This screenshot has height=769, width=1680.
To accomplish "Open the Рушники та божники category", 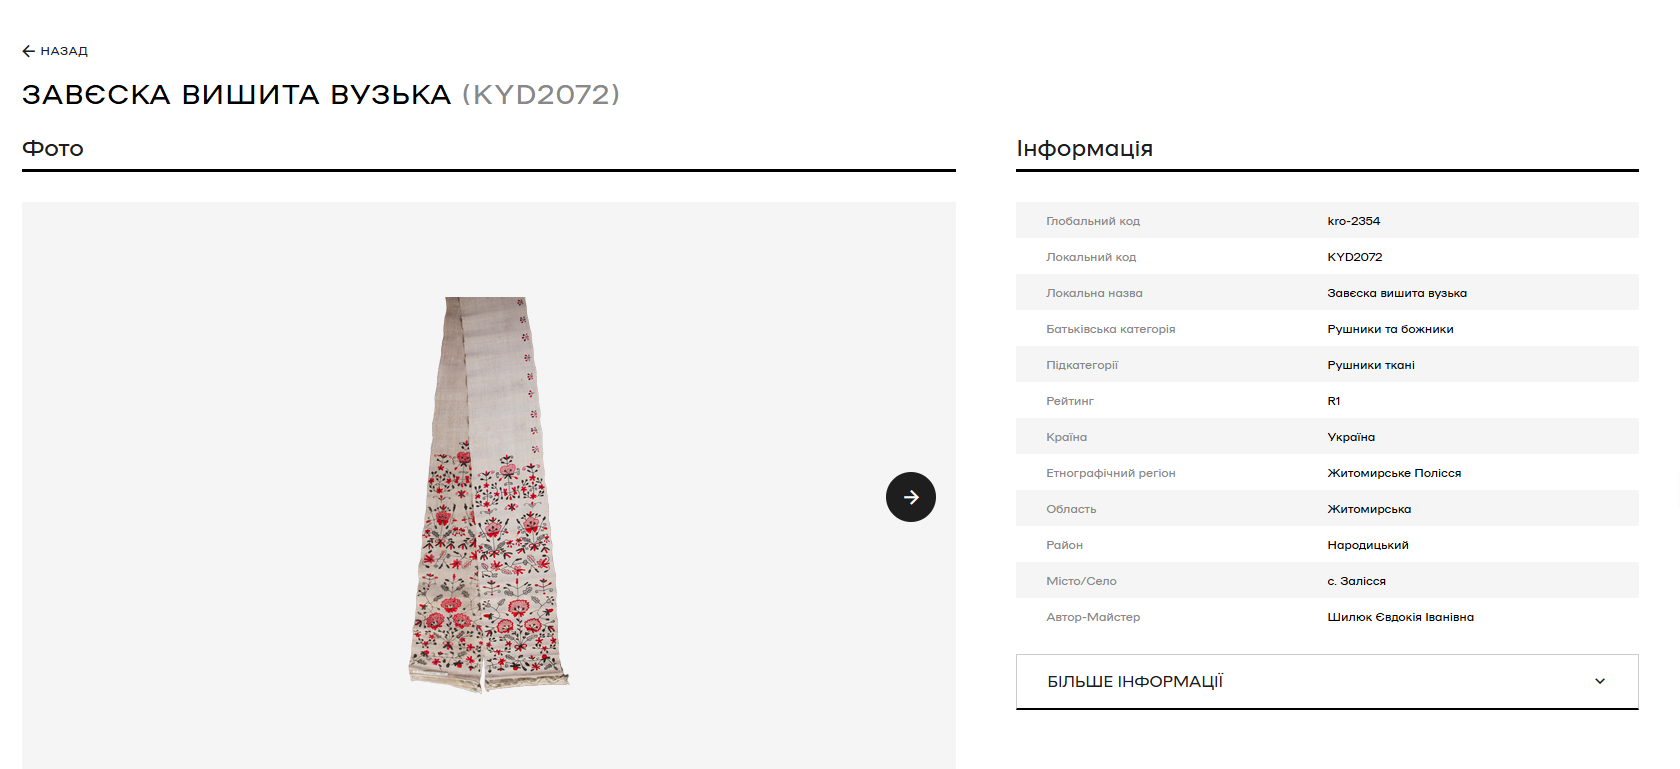I will (1390, 329).
